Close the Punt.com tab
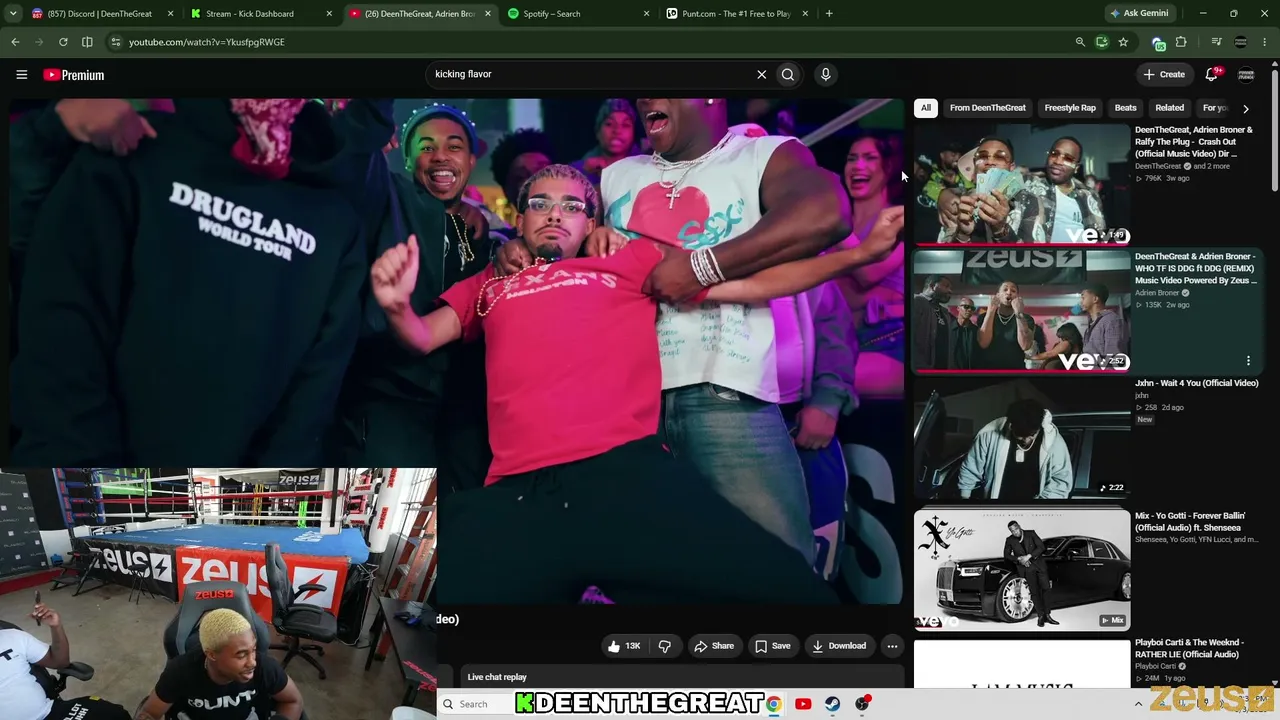 tap(805, 14)
